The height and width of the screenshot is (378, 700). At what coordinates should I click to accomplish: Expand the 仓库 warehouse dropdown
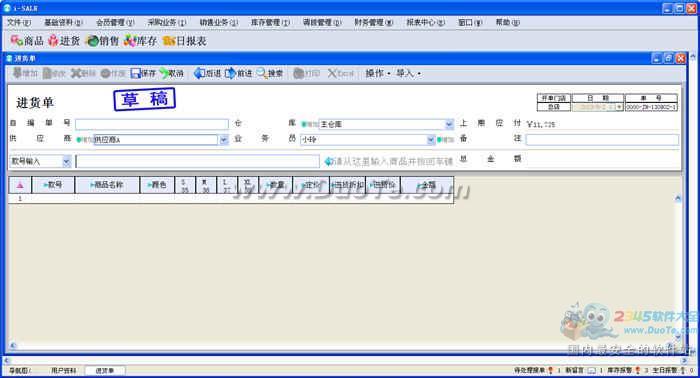point(449,125)
